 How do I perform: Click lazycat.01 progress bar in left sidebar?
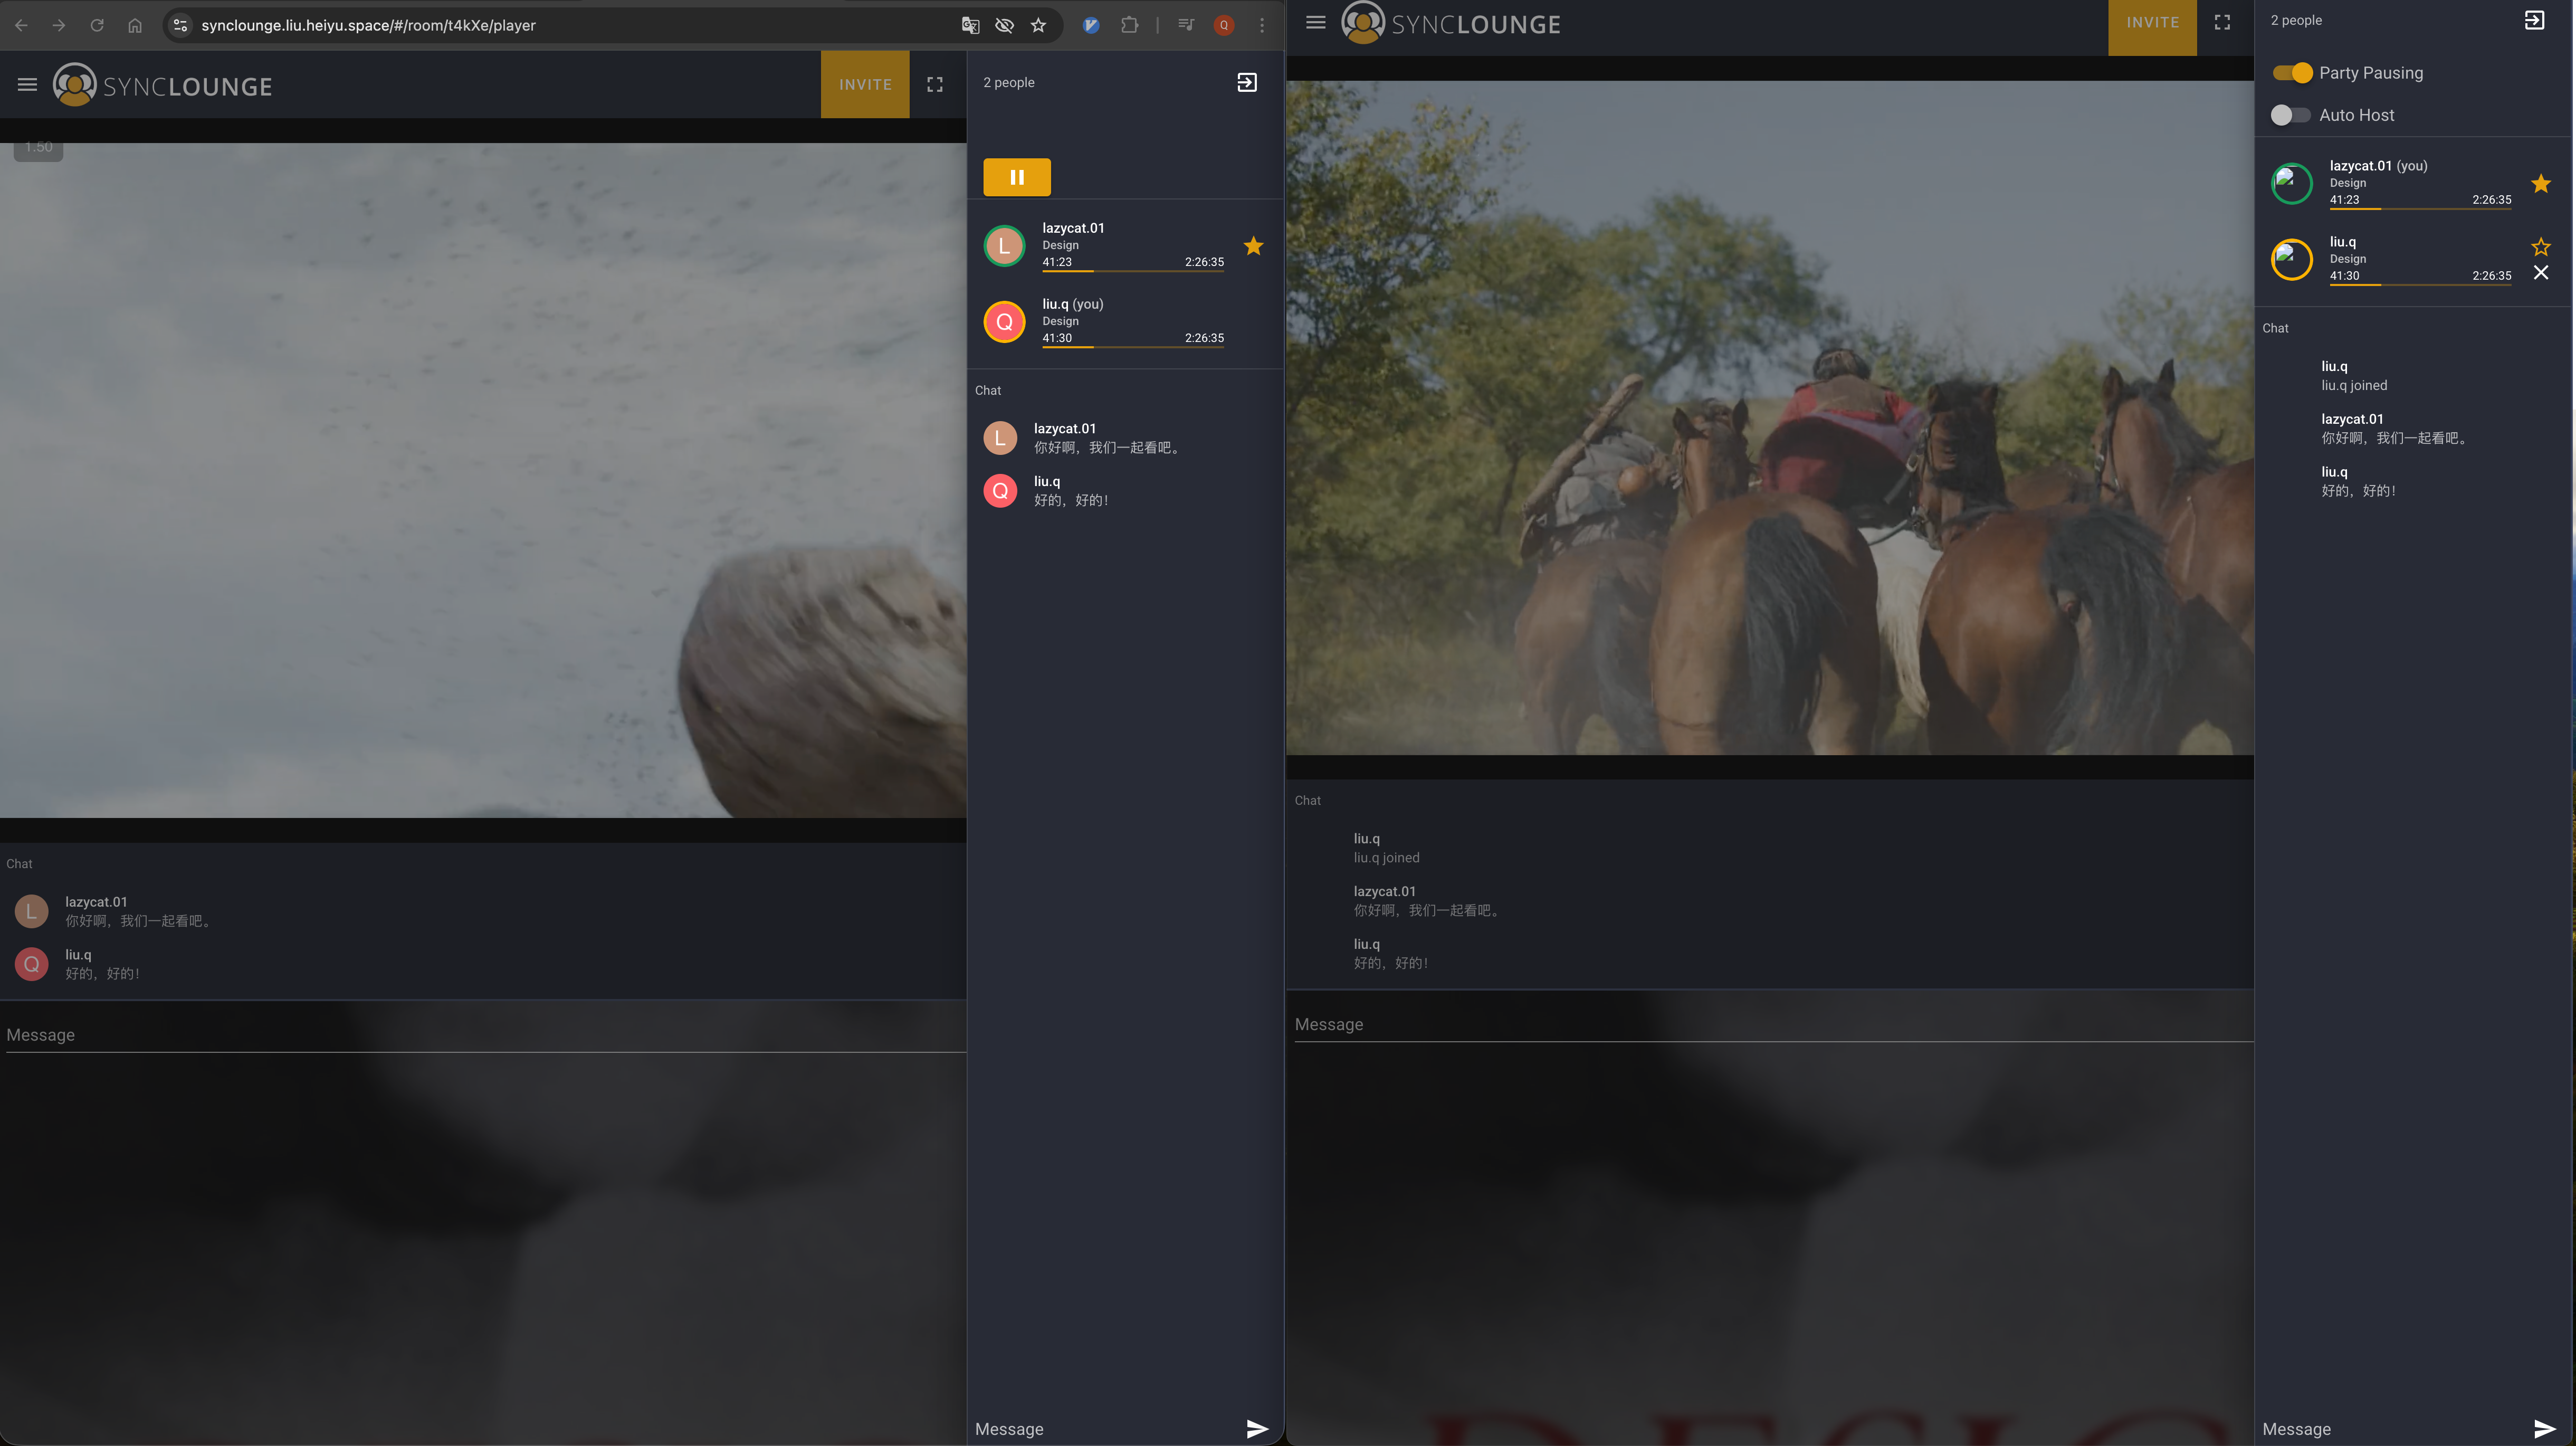pyautogui.click(x=1133, y=271)
